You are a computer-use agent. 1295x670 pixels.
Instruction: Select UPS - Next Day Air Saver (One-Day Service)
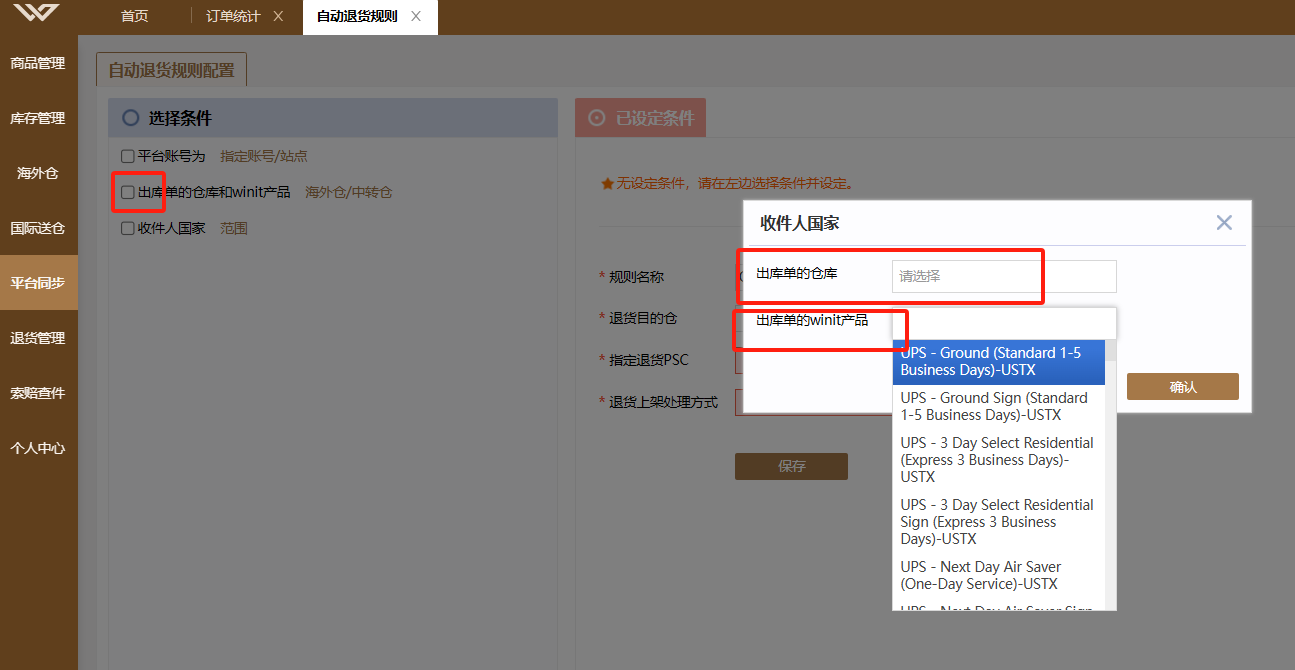(999, 576)
